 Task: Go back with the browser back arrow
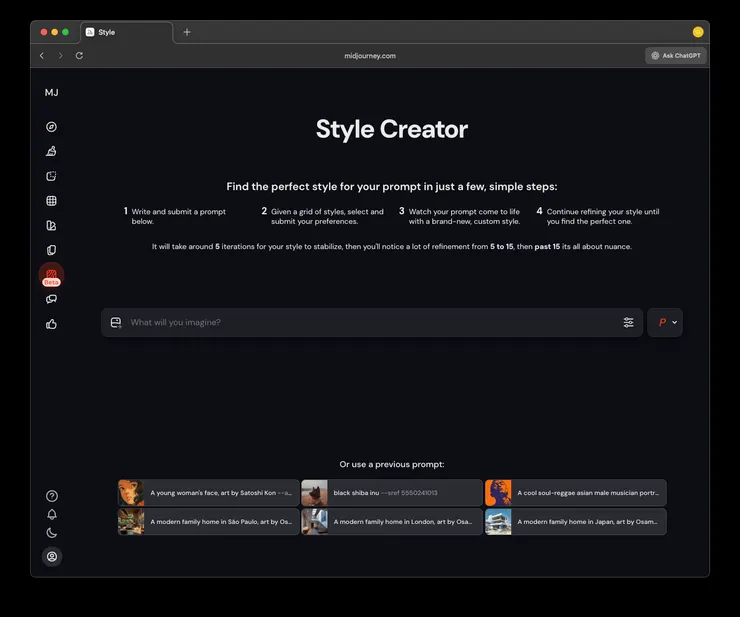tap(42, 56)
